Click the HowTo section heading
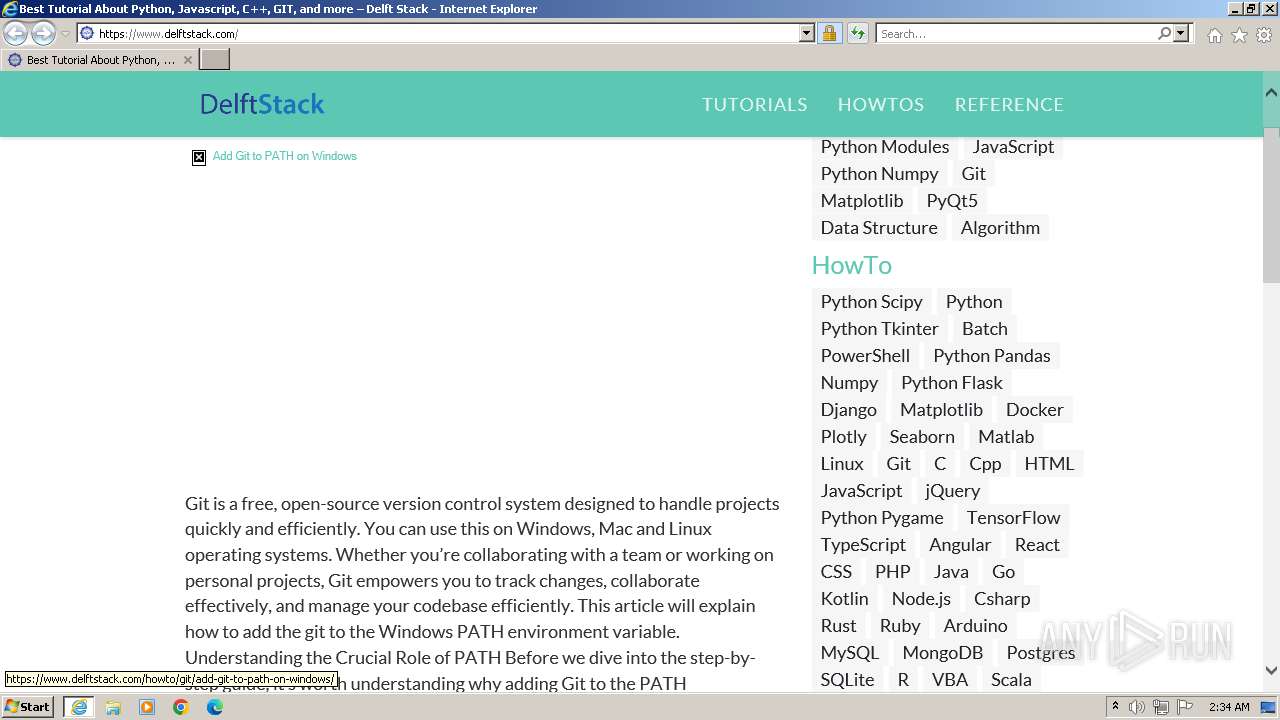This screenshot has width=1280, height=720. (x=851, y=265)
